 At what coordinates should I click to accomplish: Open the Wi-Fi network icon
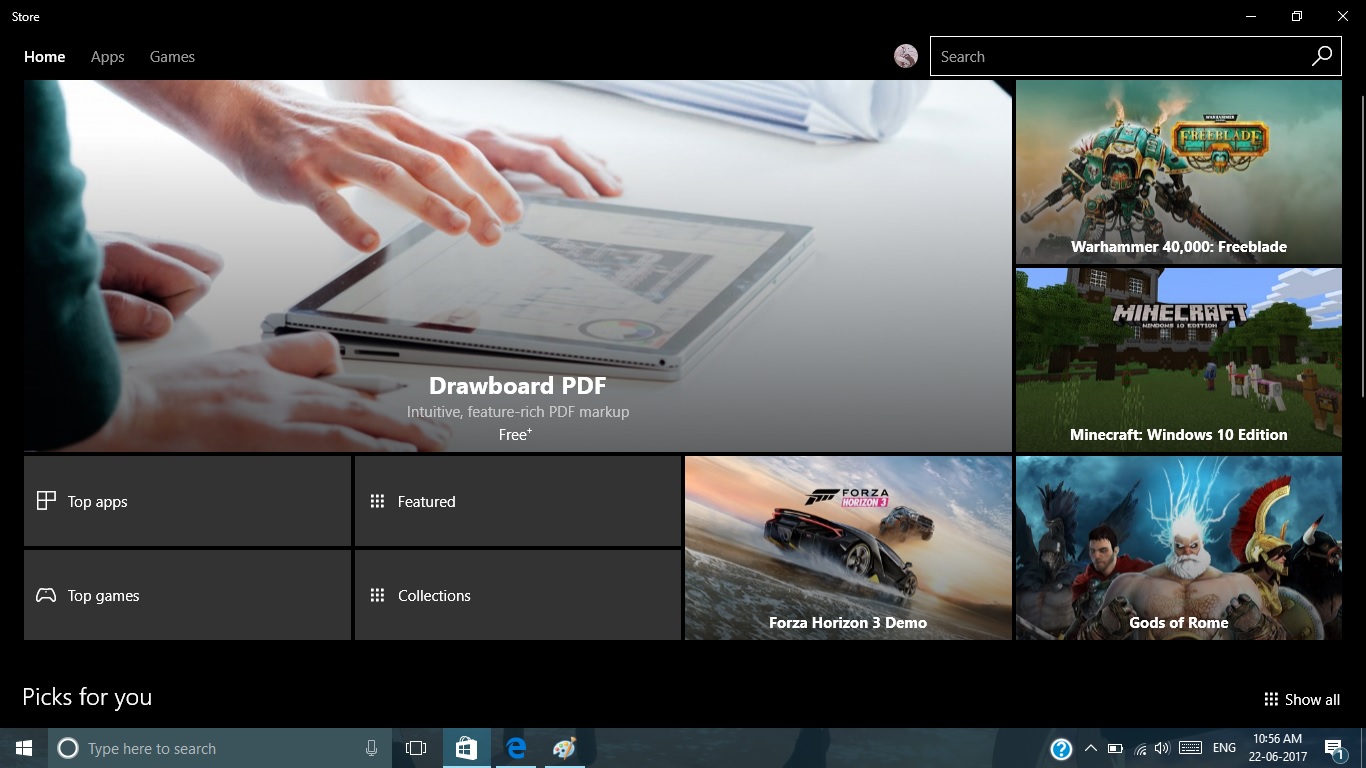pyautogui.click(x=1140, y=748)
